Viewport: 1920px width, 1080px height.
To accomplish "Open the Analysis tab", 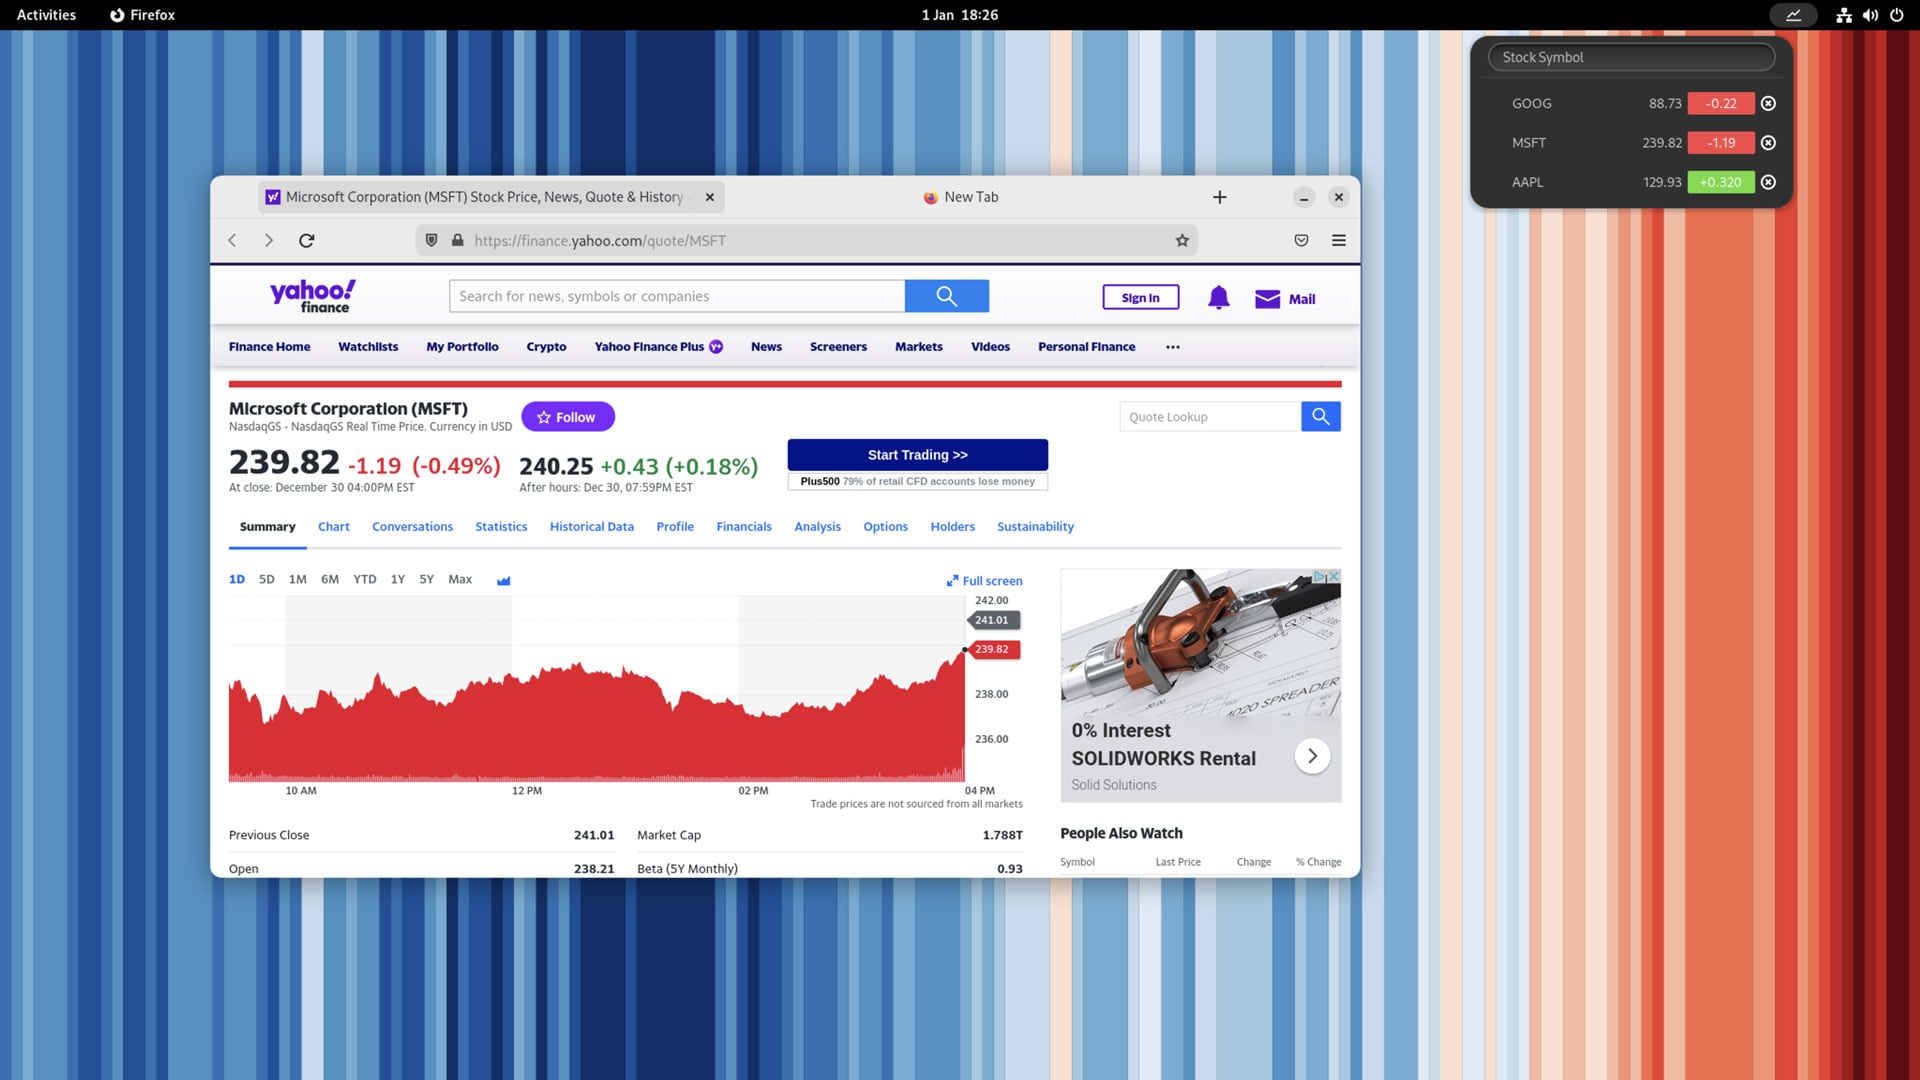I will 817,527.
